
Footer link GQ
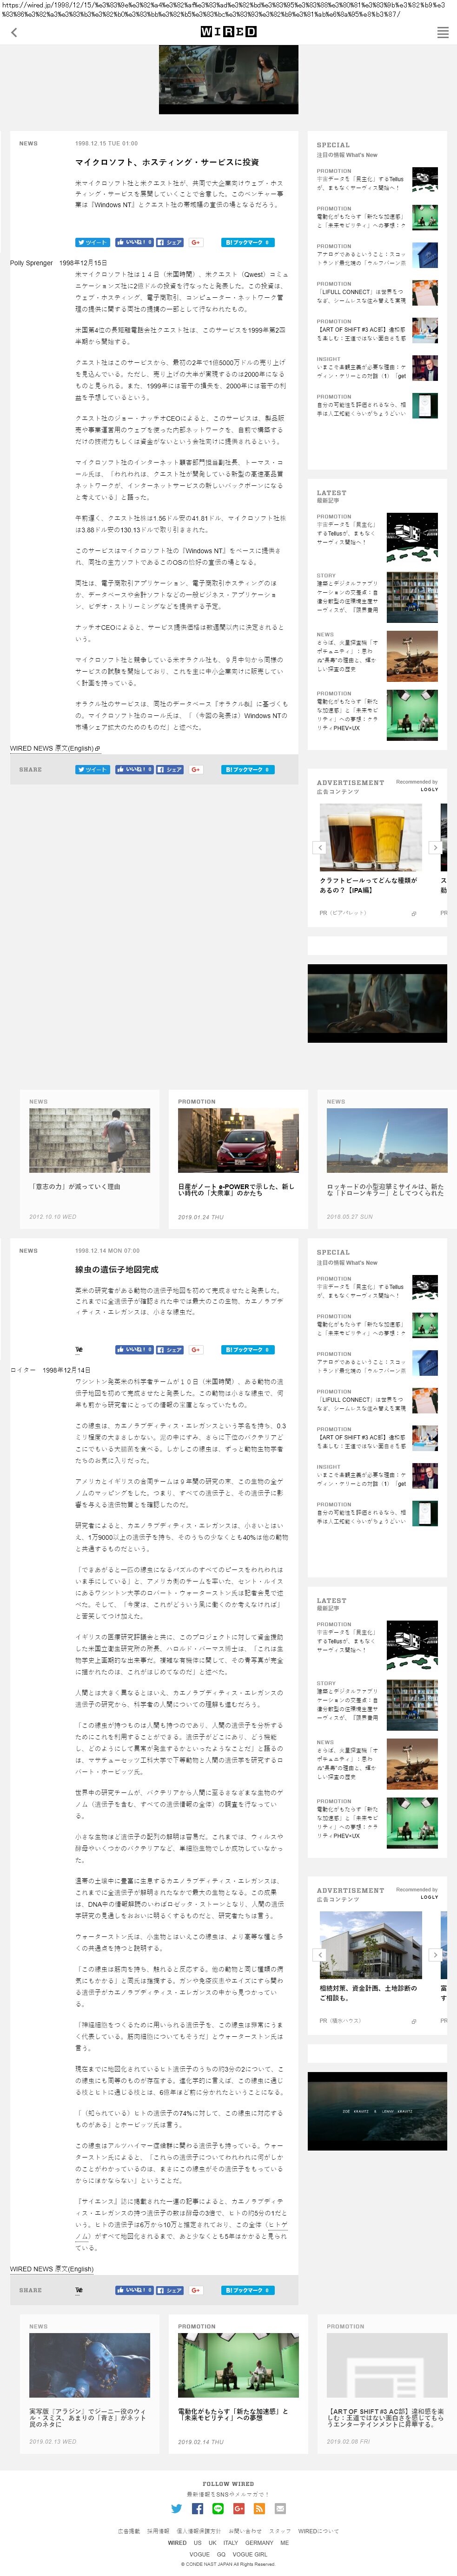click(221, 2554)
